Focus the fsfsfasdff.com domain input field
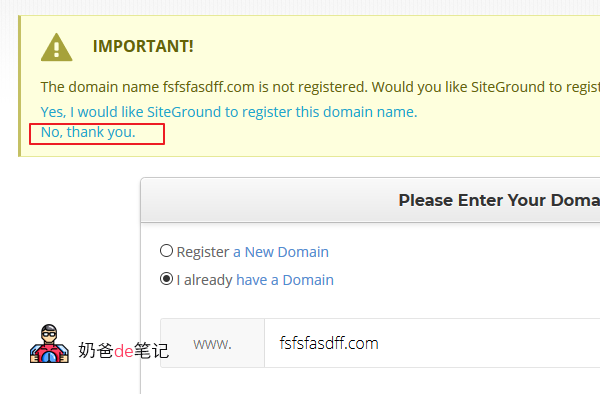 432,343
